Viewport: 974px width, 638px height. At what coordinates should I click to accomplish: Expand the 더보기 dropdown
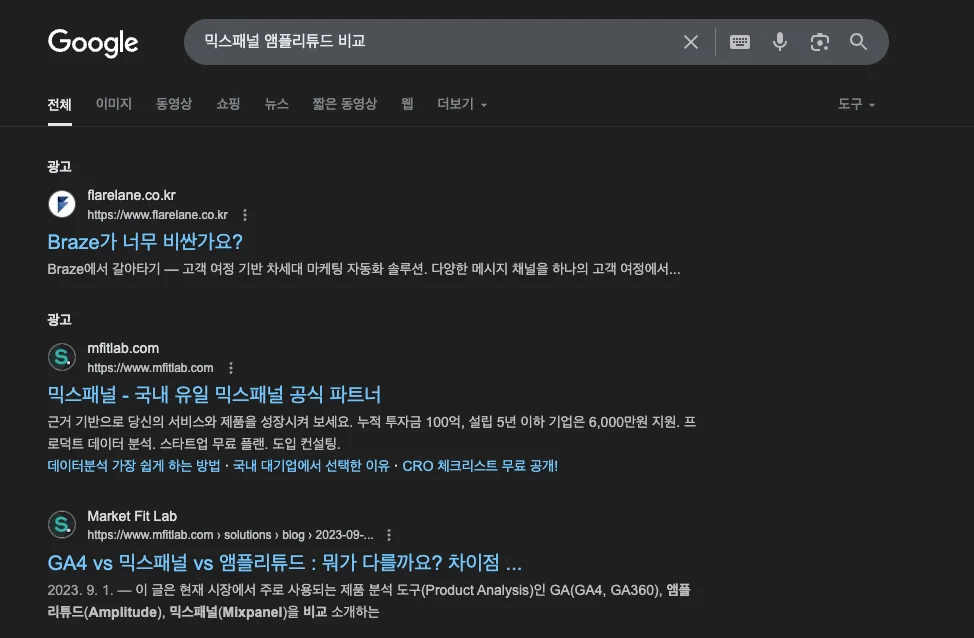click(x=462, y=104)
